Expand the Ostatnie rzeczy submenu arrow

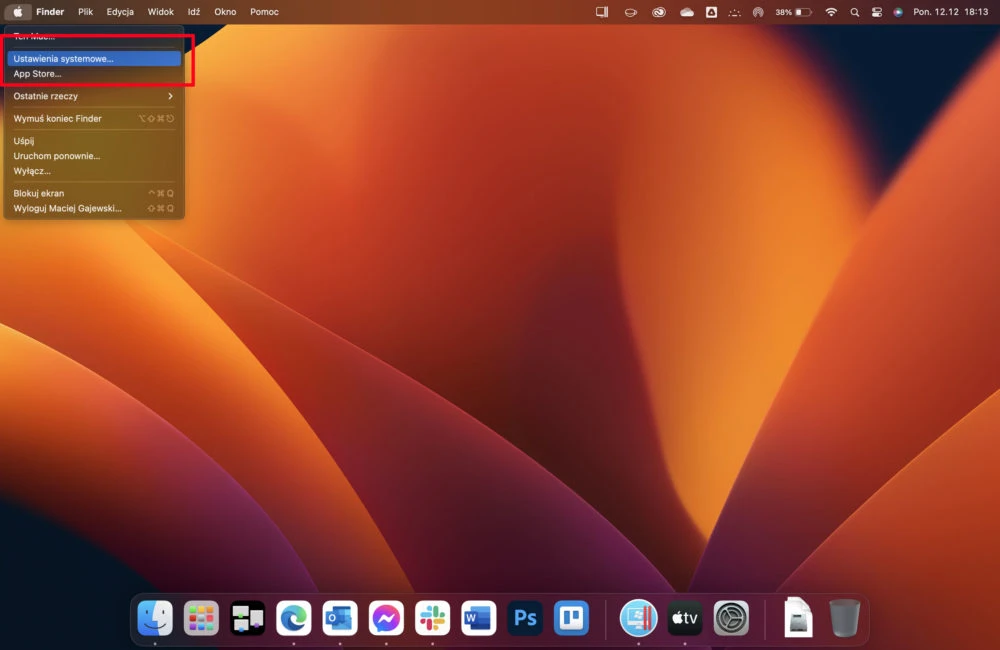point(170,96)
